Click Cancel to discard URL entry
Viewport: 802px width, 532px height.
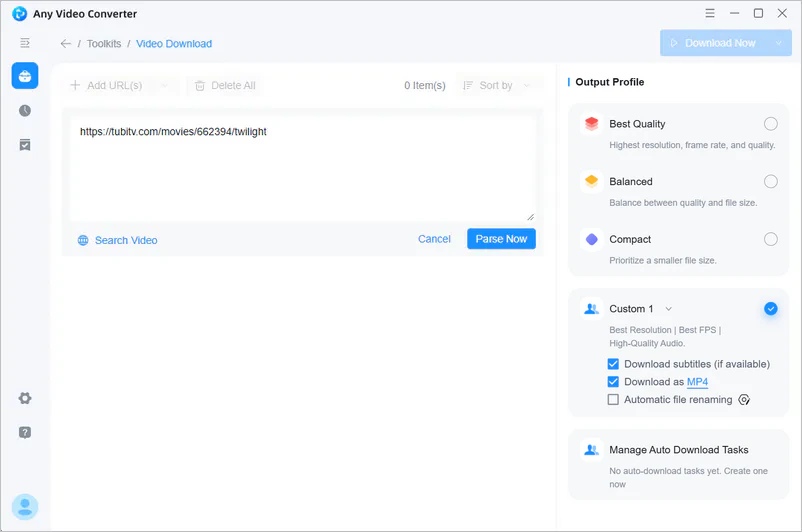coord(434,239)
